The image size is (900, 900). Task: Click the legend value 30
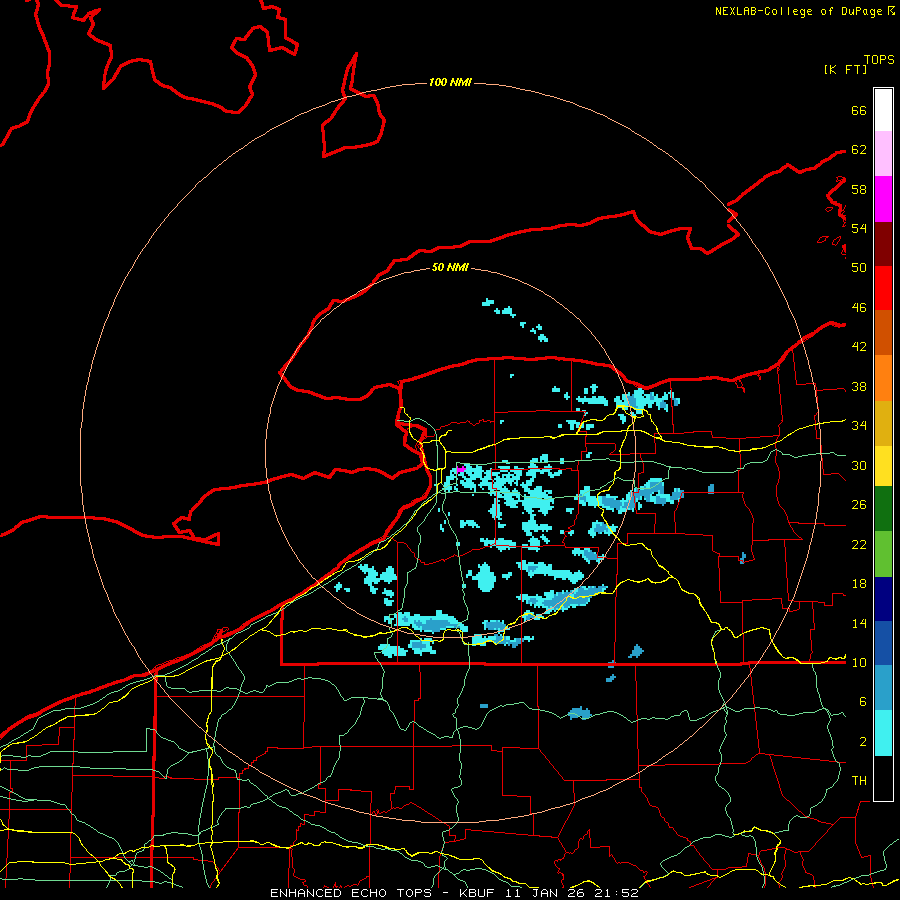859,465
